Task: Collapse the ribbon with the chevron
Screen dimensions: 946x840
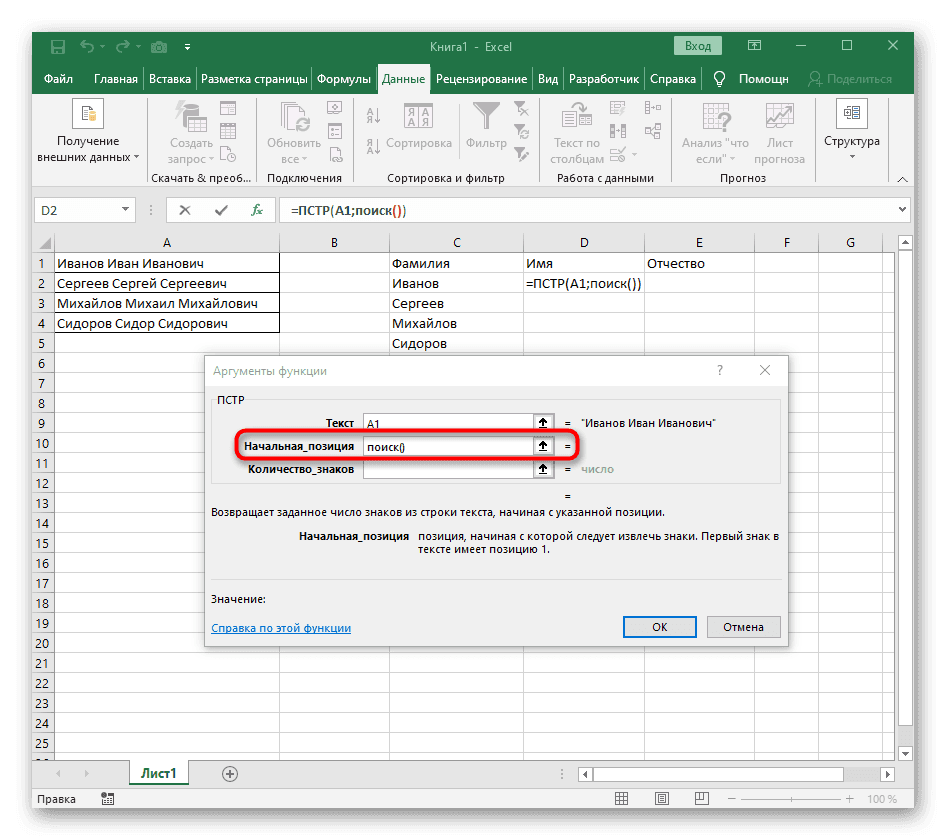Action: (x=901, y=178)
